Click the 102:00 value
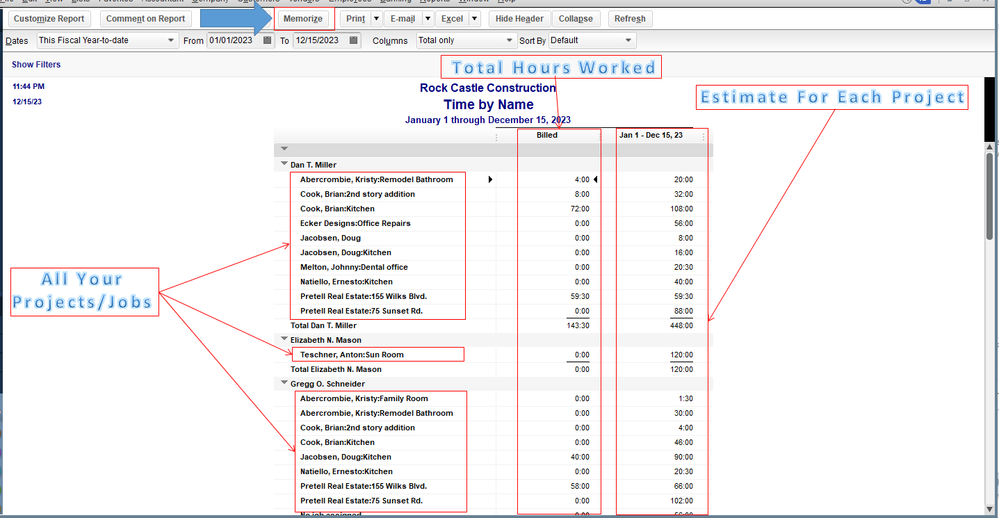 tap(682, 501)
